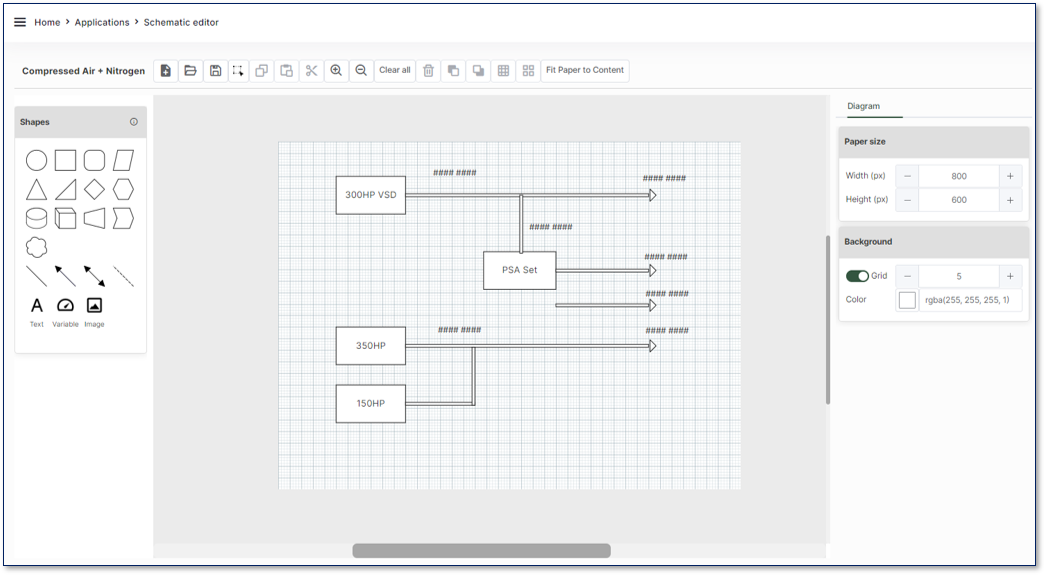The image size is (1045, 575).
Task: Select the double-arrow connector
Action: 94,276
